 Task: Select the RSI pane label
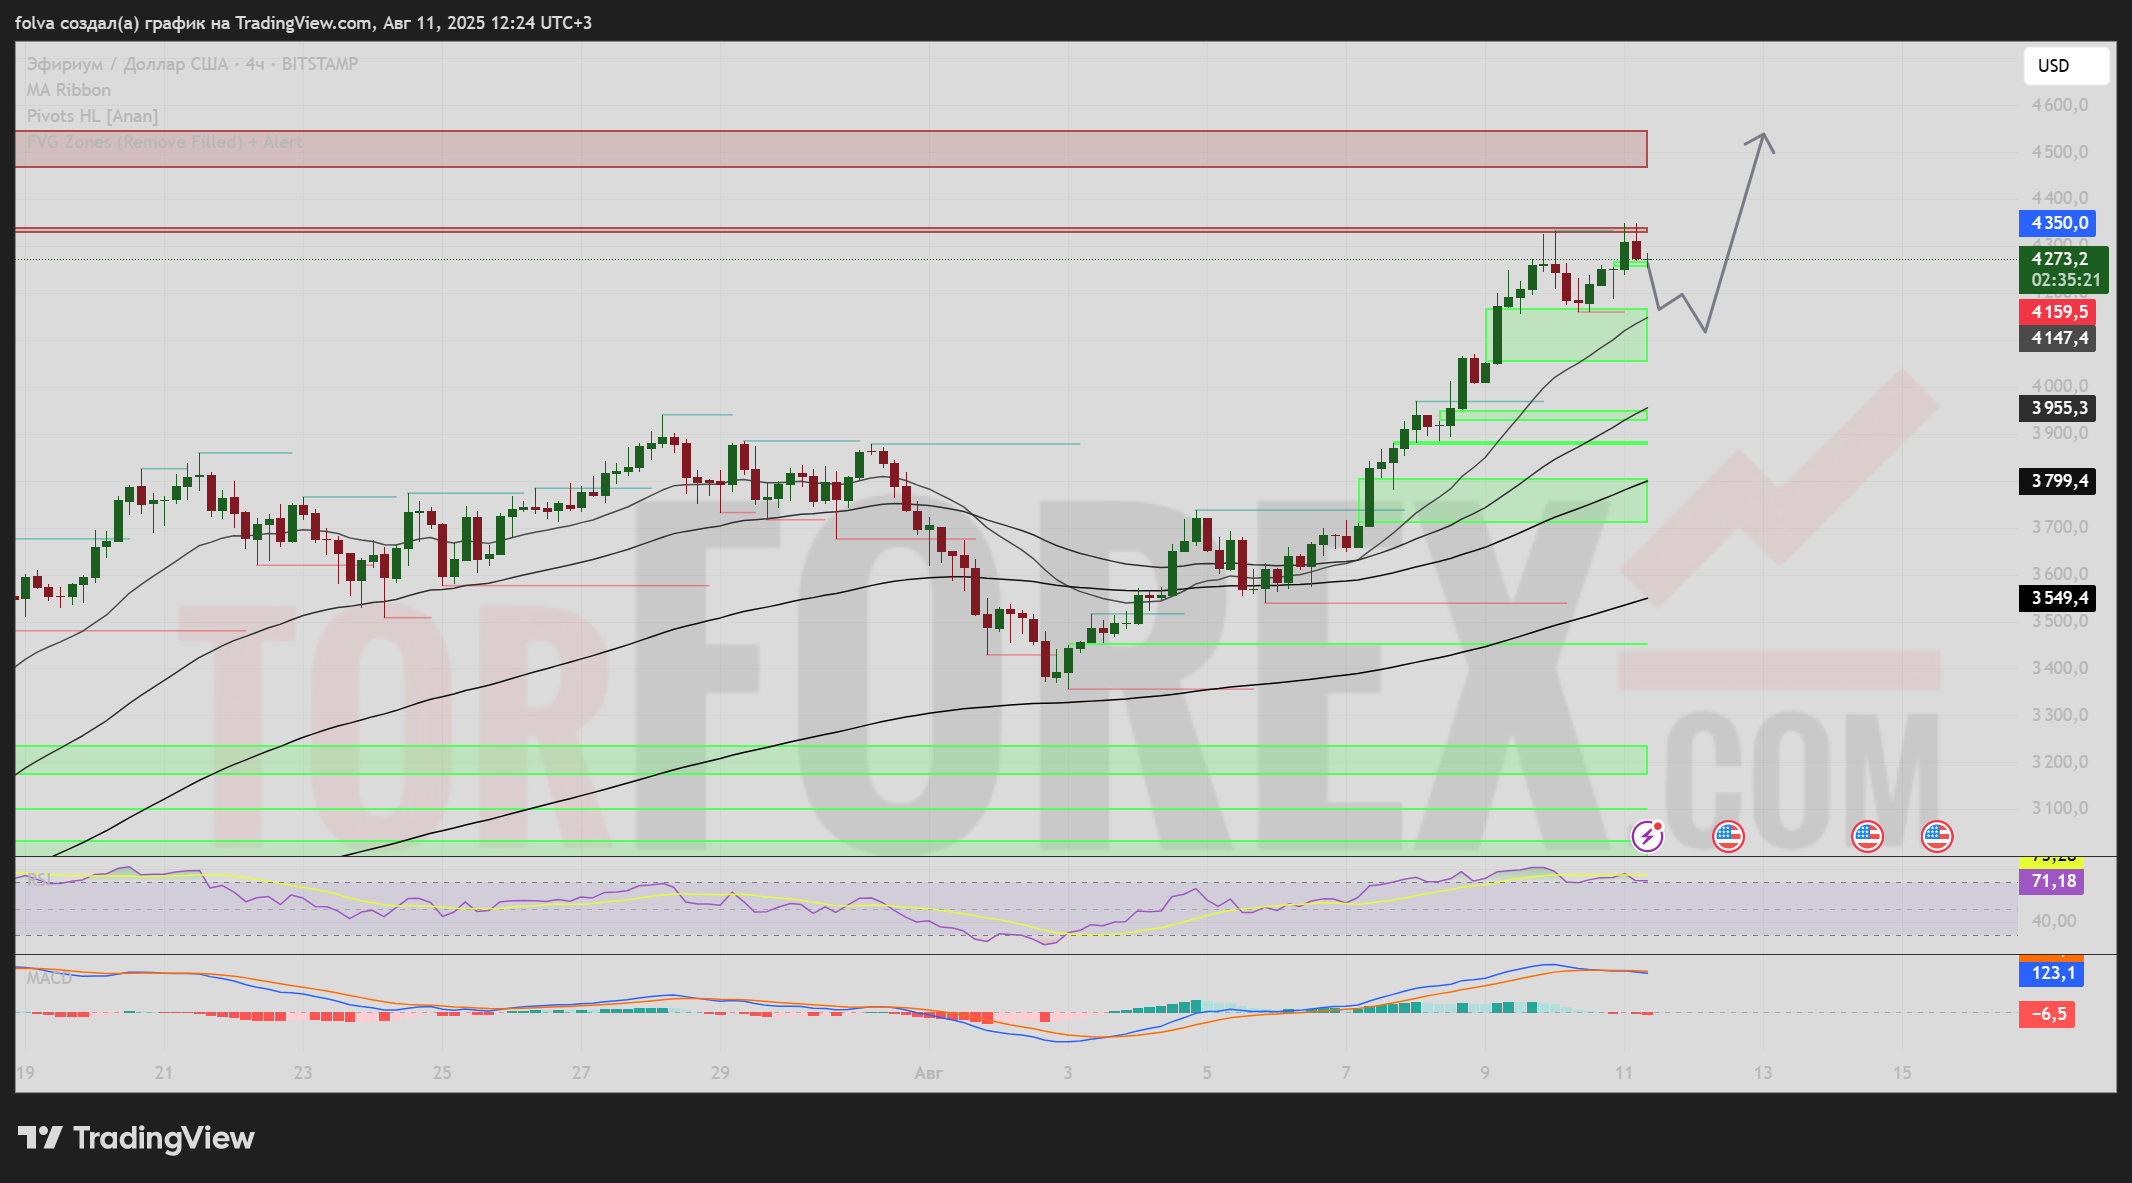[38, 879]
